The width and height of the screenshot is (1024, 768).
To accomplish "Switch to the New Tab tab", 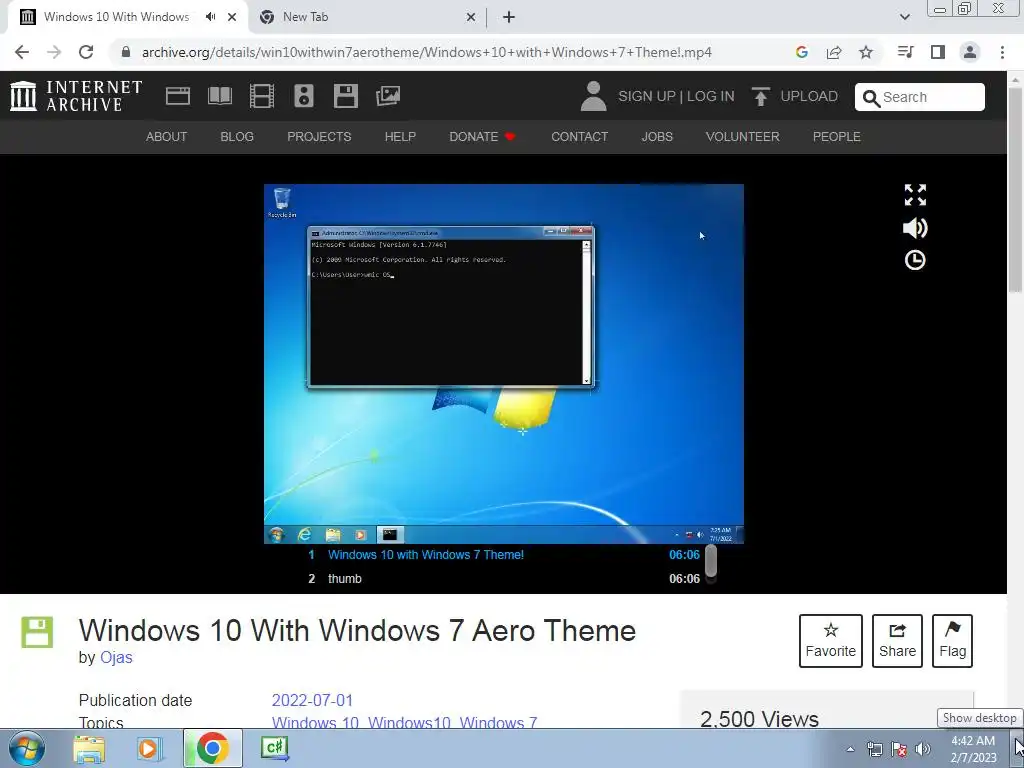I will click(x=367, y=17).
